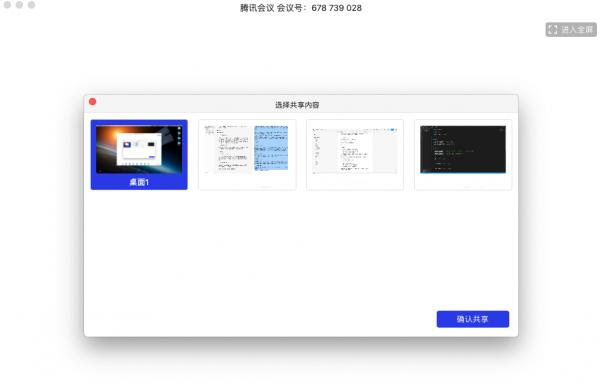Click 进入全屏 to enter full screen
This screenshot has width=600, height=384.
[571, 29]
